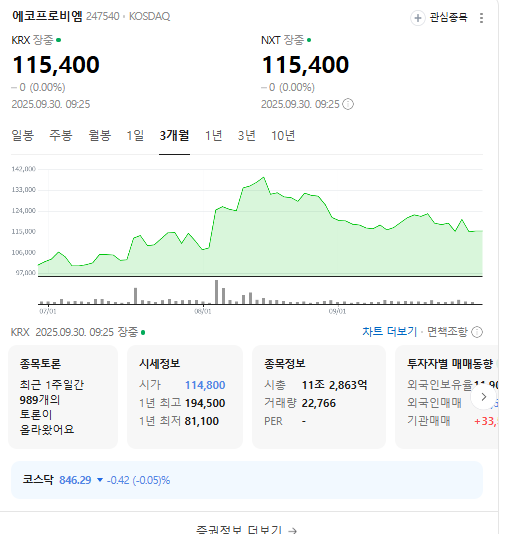
Task: Open the 면책조항 link
Action: tap(447, 332)
